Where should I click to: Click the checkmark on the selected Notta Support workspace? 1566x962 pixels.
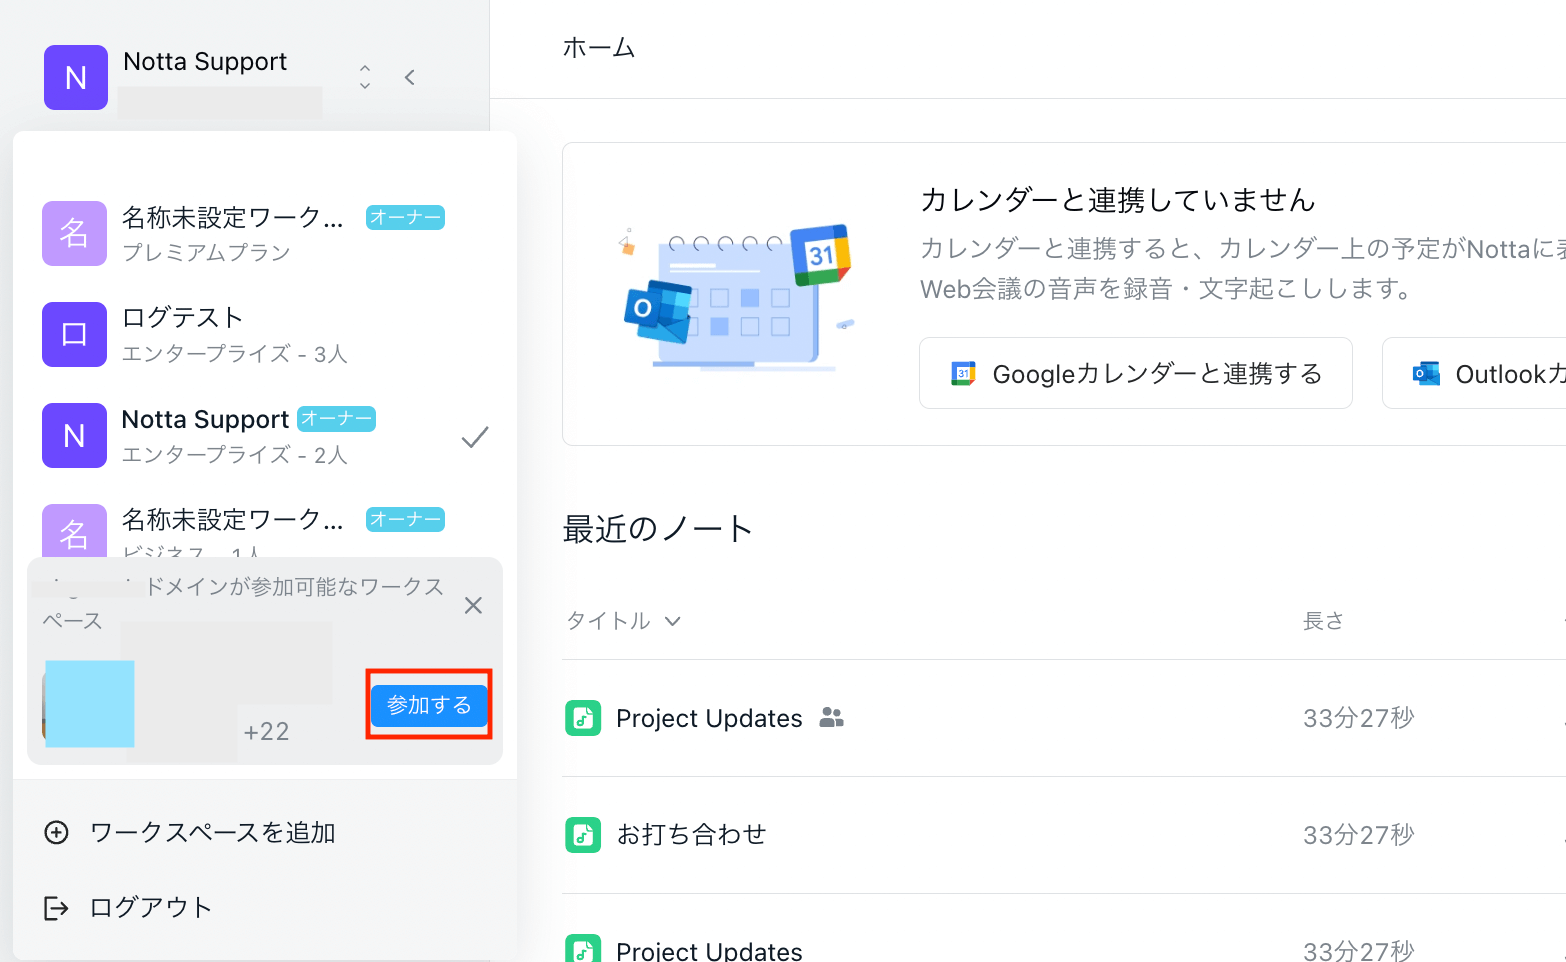[475, 436]
